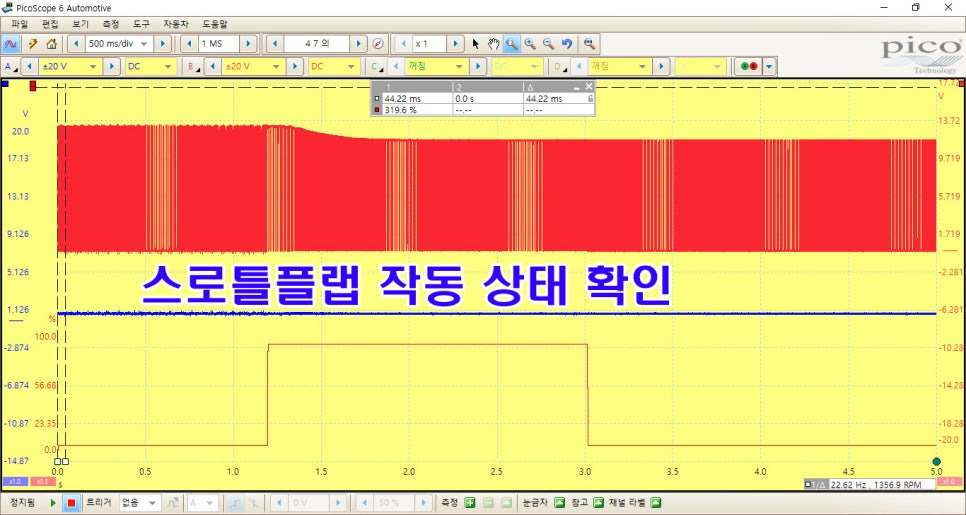966x515 pixels.
Task: Select the hand pan tool
Action: tap(493, 44)
